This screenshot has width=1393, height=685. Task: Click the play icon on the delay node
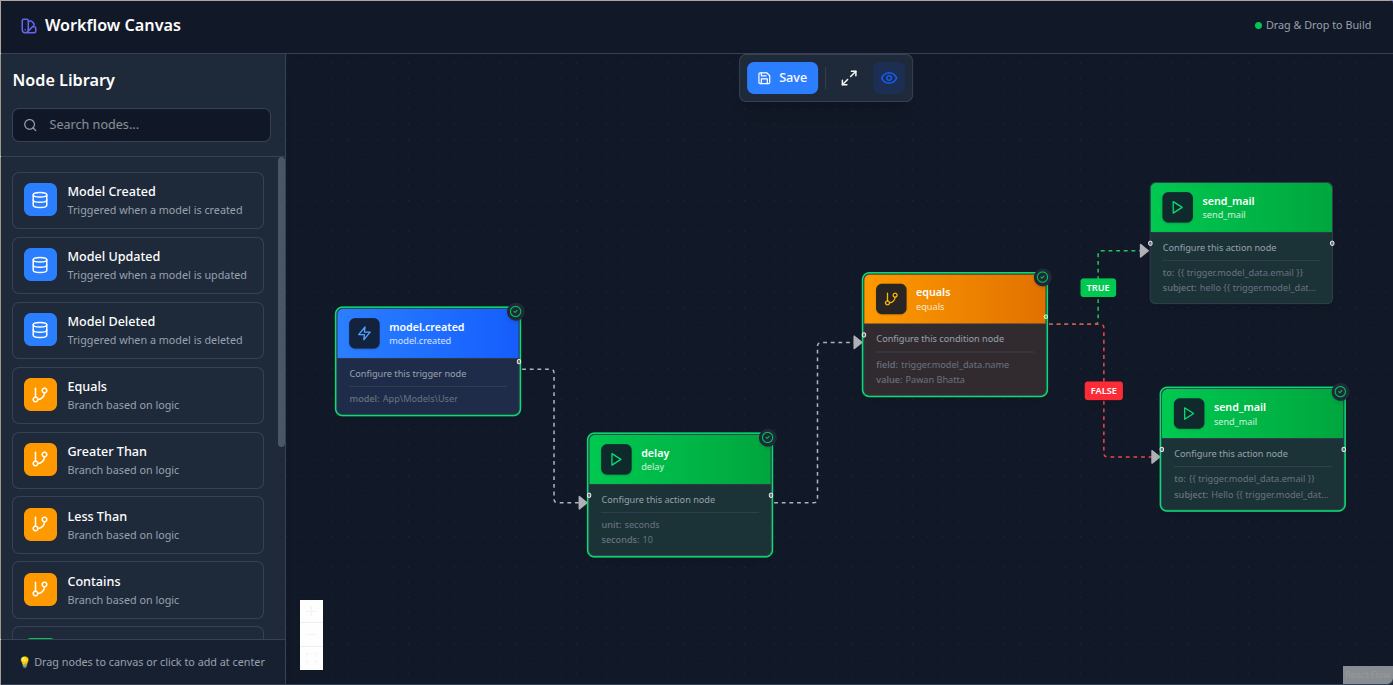pyautogui.click(x=617, y=459)
